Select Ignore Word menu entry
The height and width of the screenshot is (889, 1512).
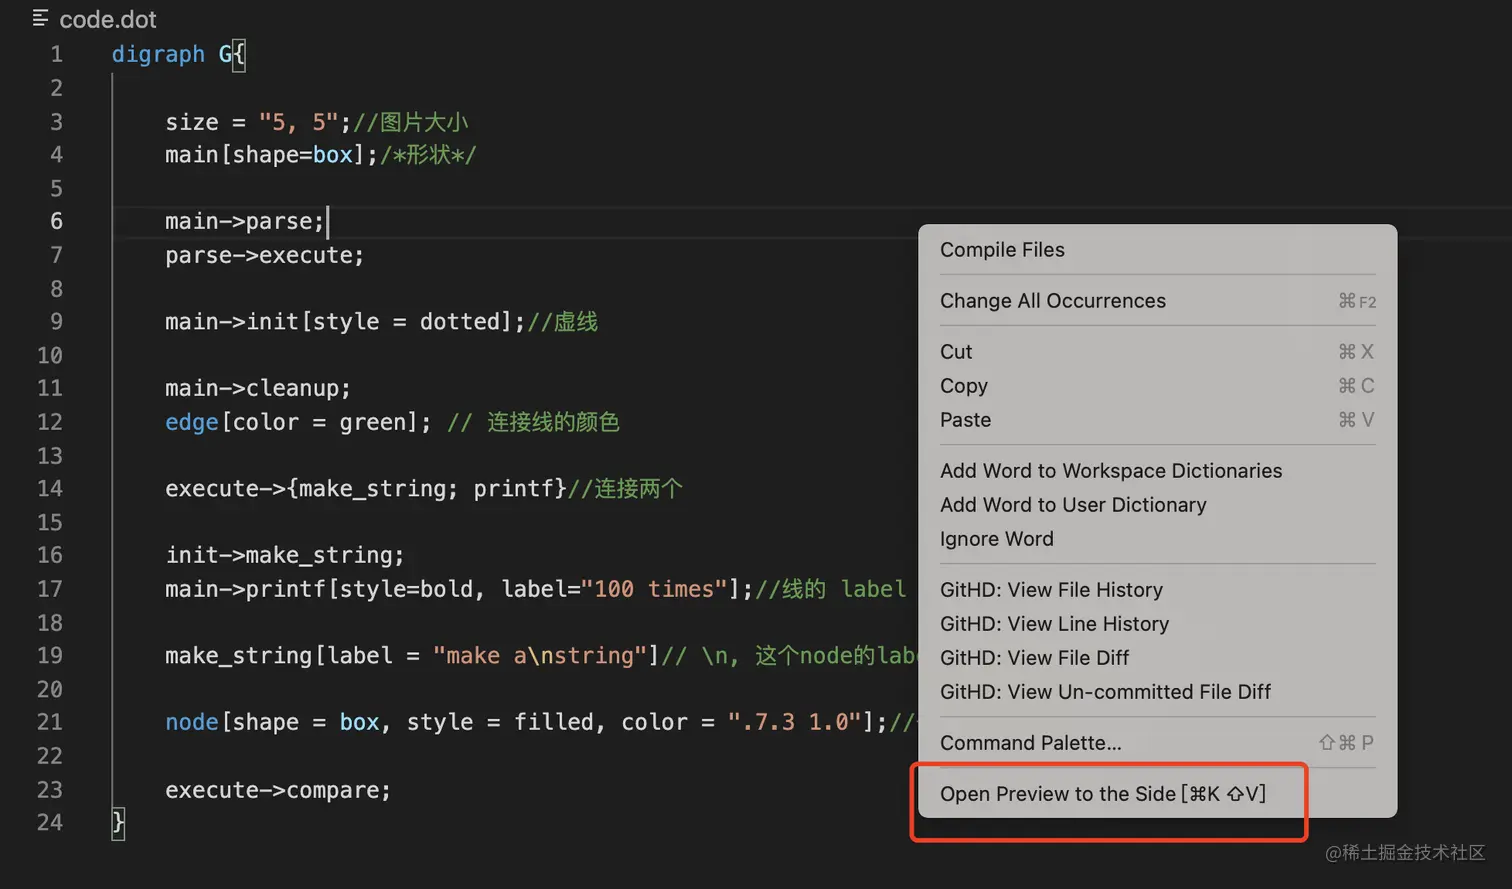click(997, 539)
